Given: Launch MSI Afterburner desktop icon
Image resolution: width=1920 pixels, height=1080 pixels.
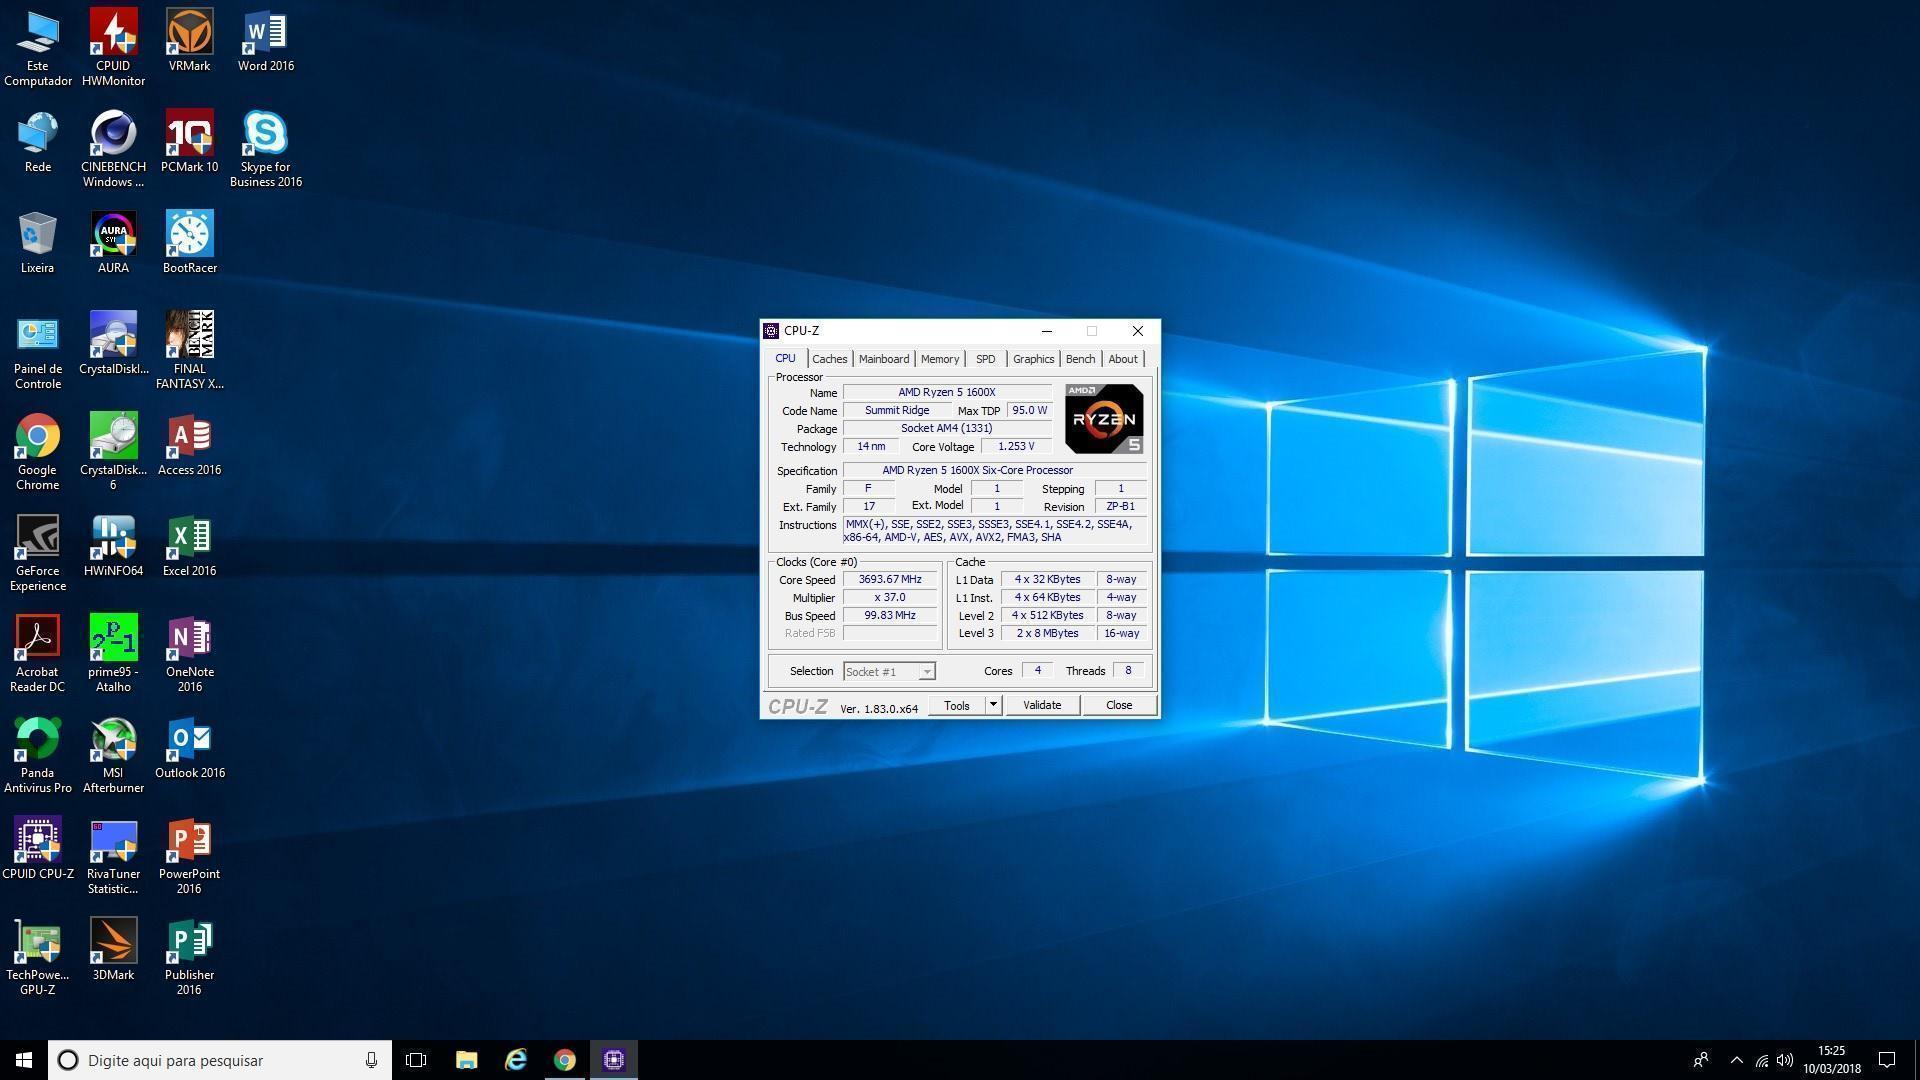Looking at the screenshot, I should [x=113, y=754].
